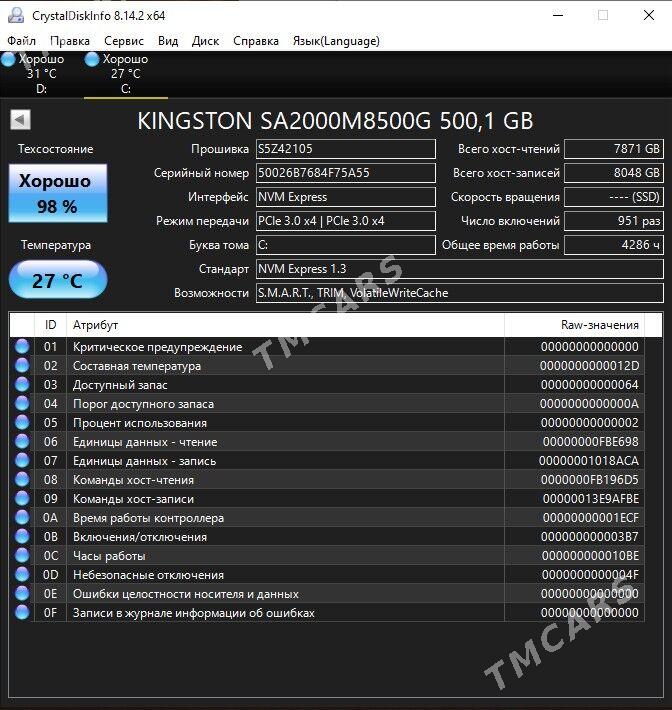Click status orb for Ошибки целостности носителя row
Screen dimensions: 672x710
pos(22,594)
